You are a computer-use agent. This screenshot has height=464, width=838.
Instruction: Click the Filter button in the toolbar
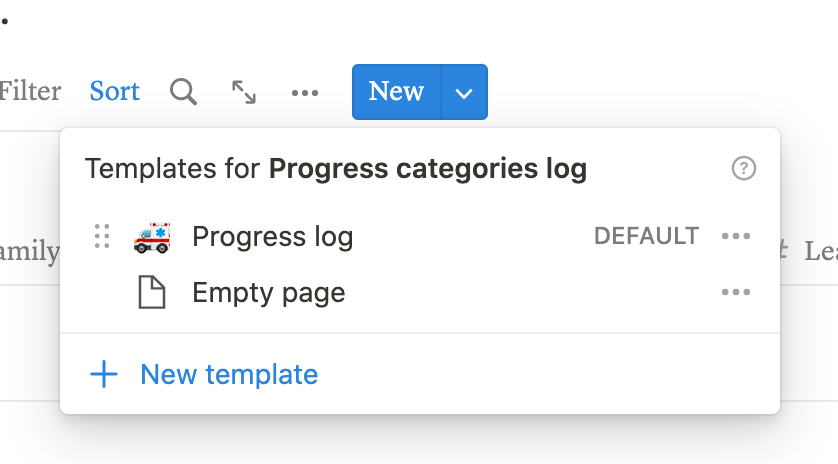(30, 92)
